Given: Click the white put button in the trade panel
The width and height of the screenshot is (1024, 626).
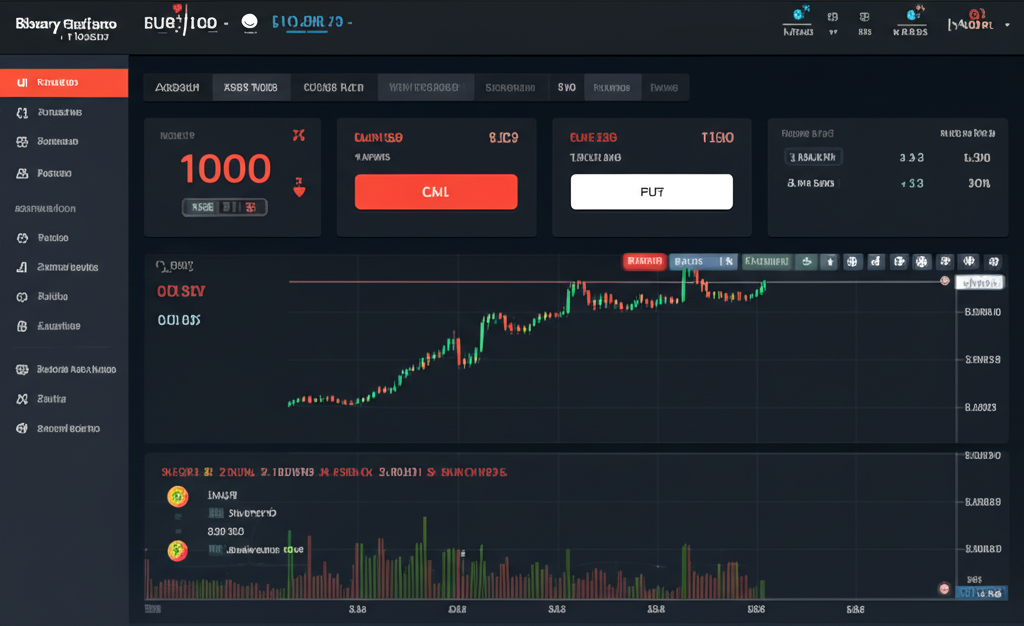Looking at the screenshot, I should coord(651,191).
